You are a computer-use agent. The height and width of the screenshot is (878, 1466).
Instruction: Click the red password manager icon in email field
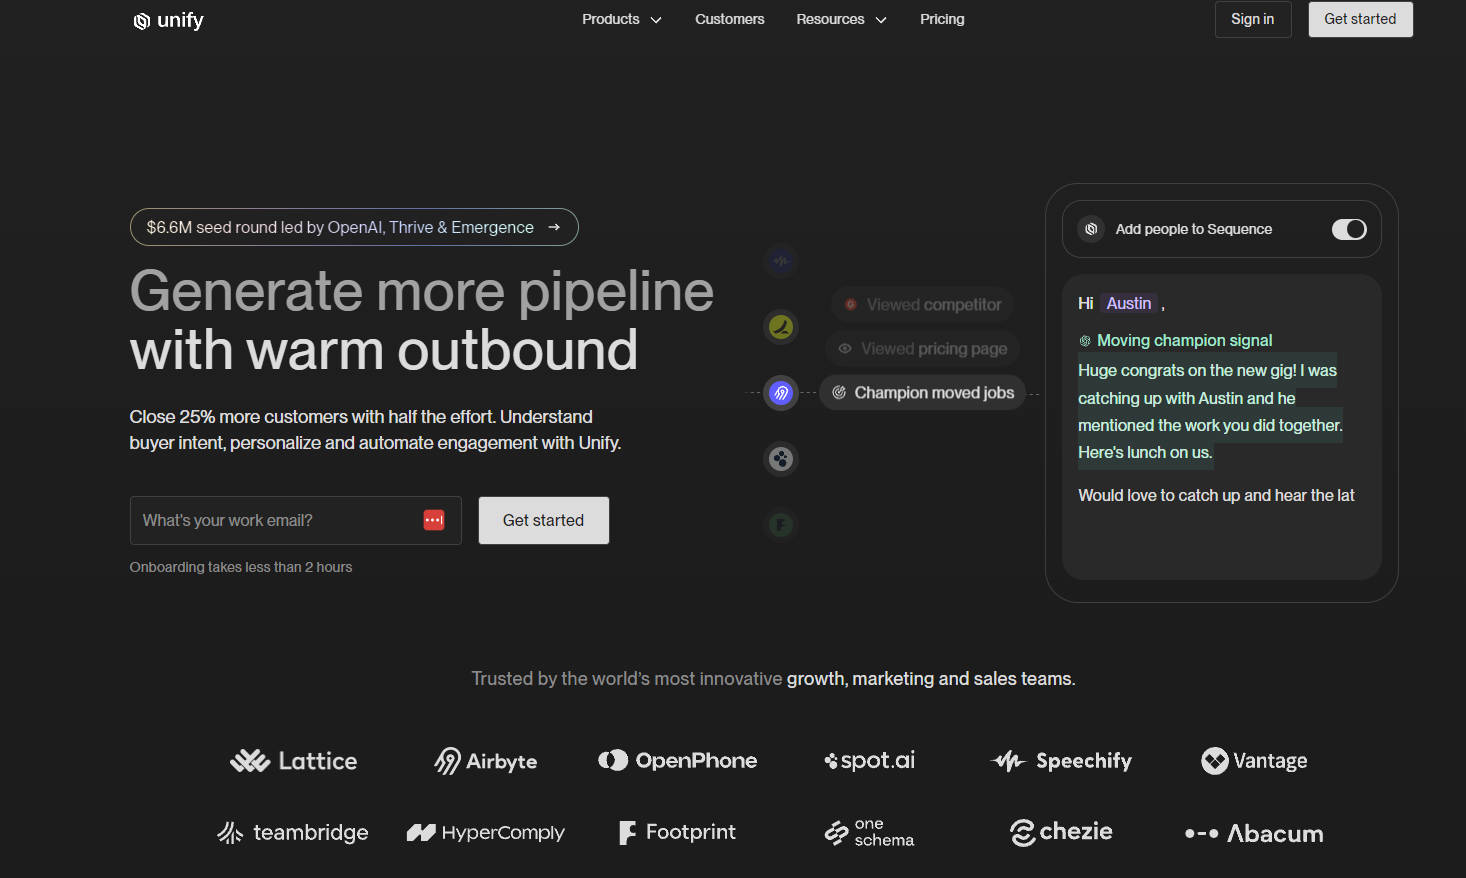tap(434, 520)
